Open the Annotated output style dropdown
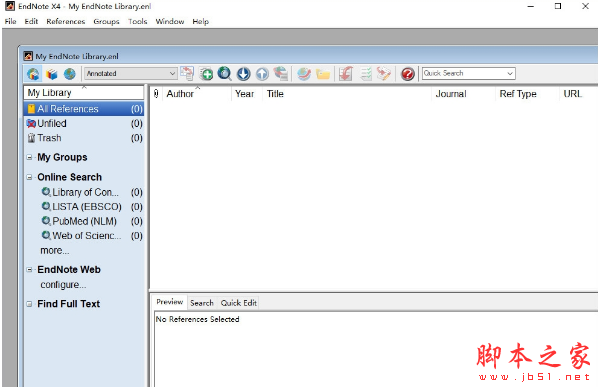Image resolution: width=598 pixels, height=387 pixels. click(131, 73)
